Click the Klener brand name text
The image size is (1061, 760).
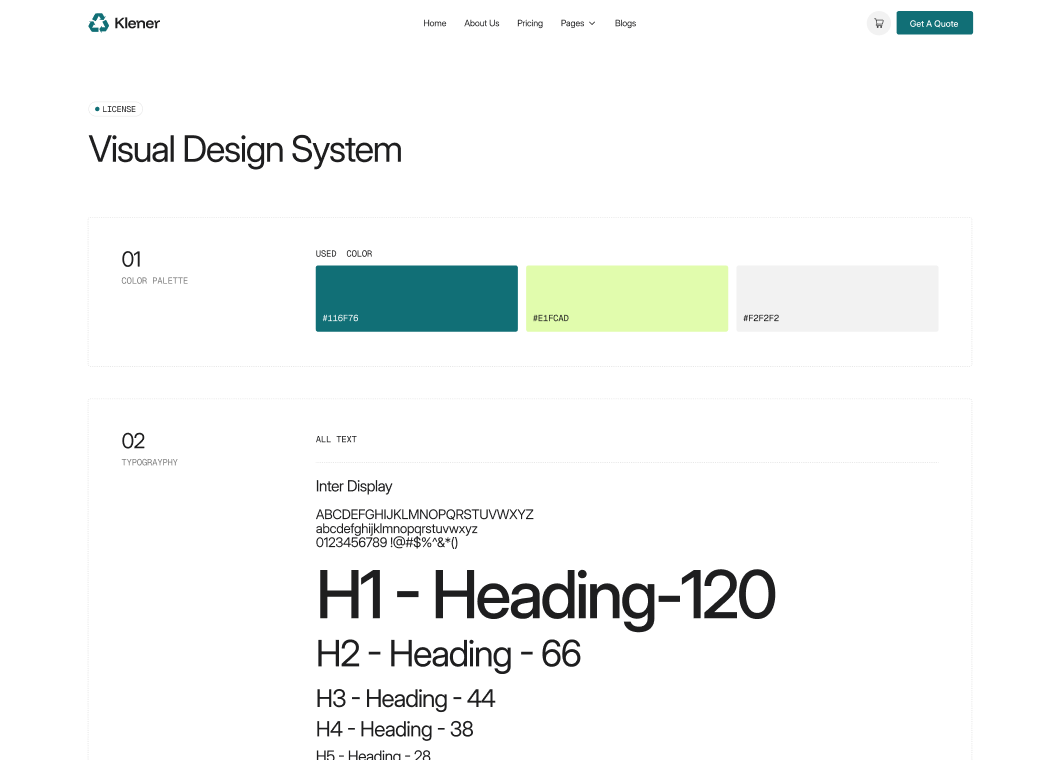click(137, 23)
